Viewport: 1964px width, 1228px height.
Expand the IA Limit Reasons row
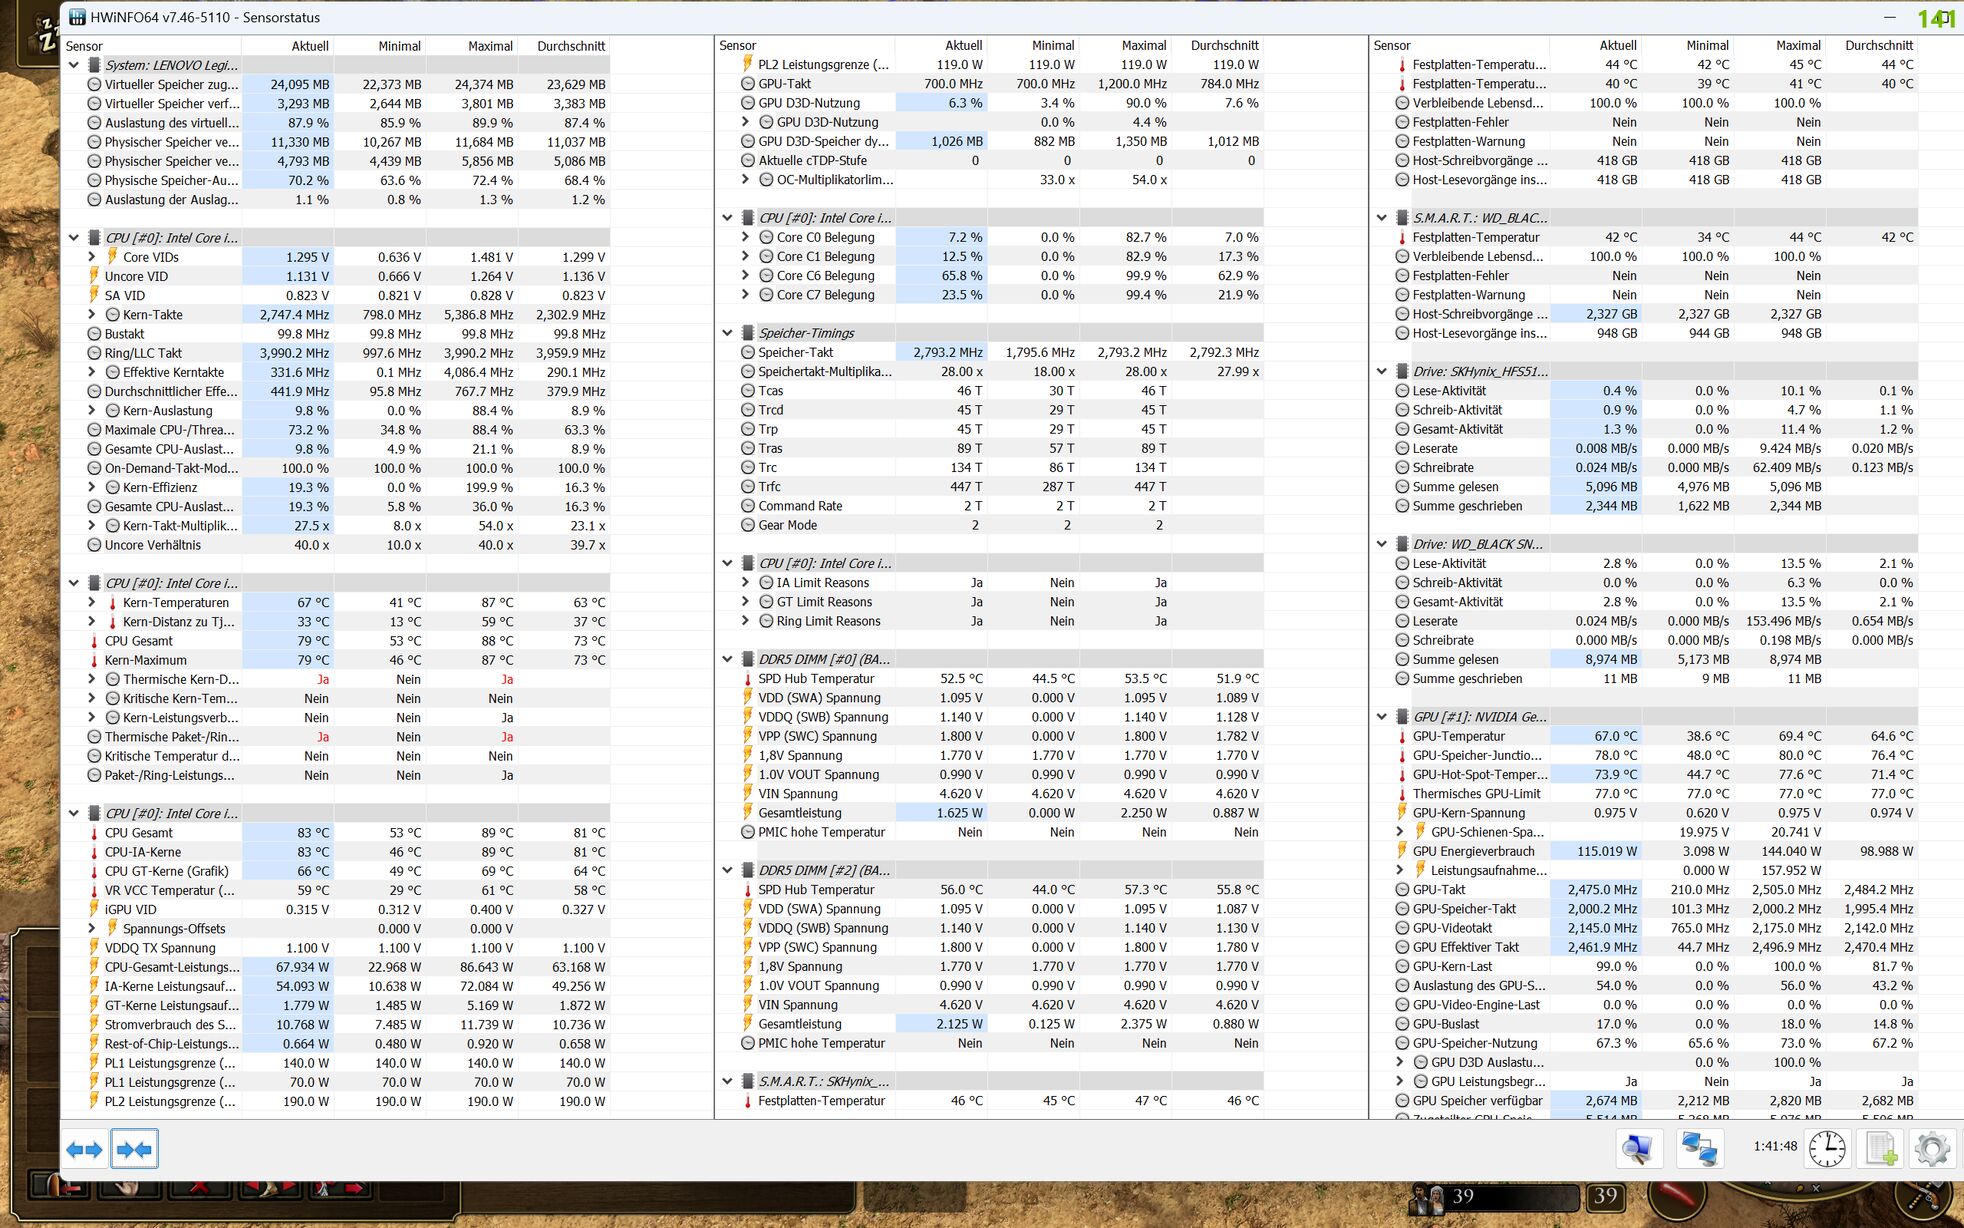click(x=745, y=583)
